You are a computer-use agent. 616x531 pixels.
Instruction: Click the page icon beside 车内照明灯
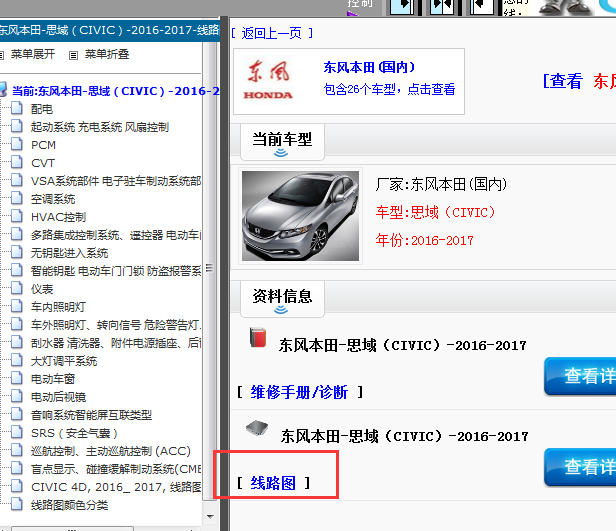[16, 306]
